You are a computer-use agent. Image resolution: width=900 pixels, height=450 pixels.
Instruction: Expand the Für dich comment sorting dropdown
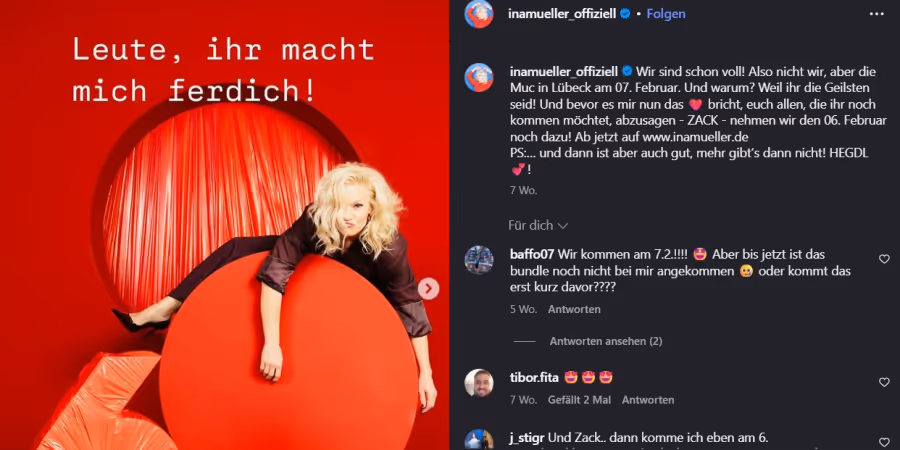pos(538,226)
